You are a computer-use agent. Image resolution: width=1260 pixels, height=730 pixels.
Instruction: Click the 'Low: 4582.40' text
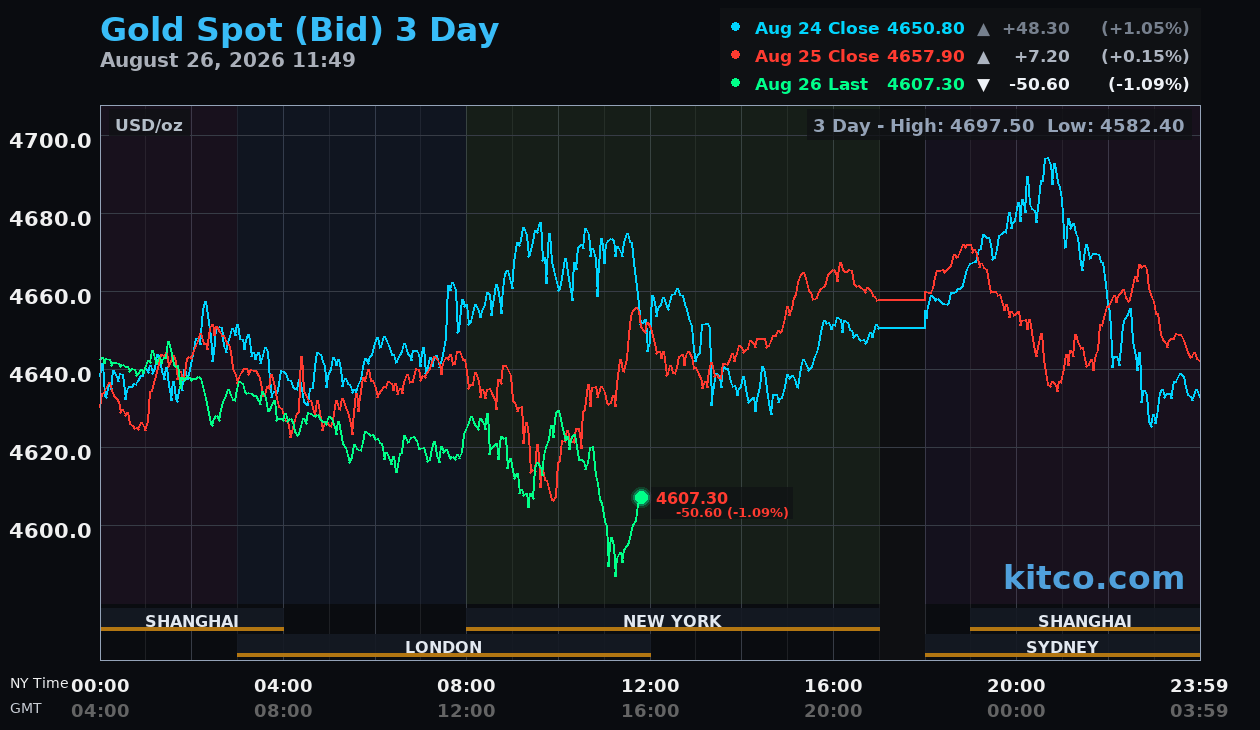coord(1115,126)
